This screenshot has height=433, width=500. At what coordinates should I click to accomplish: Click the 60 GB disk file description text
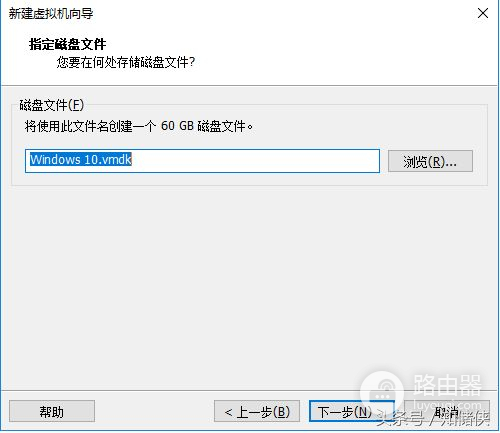139,126
